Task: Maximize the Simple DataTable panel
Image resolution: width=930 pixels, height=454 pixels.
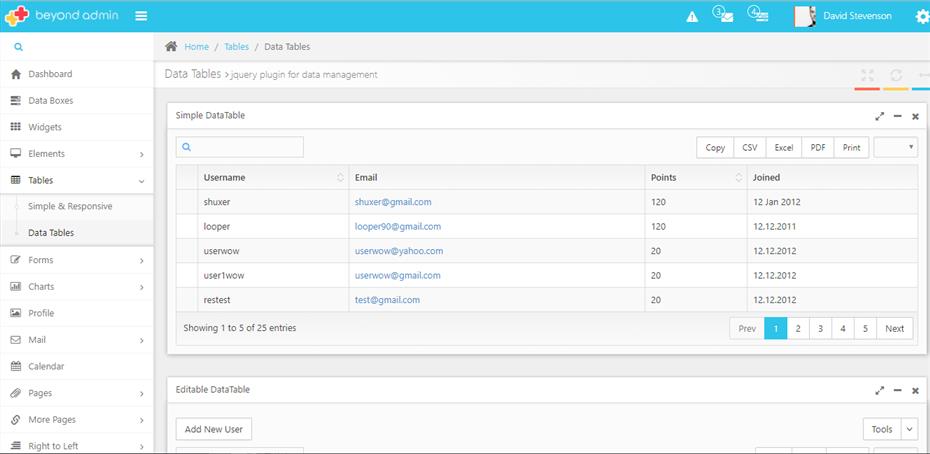Action: [879, 116]
